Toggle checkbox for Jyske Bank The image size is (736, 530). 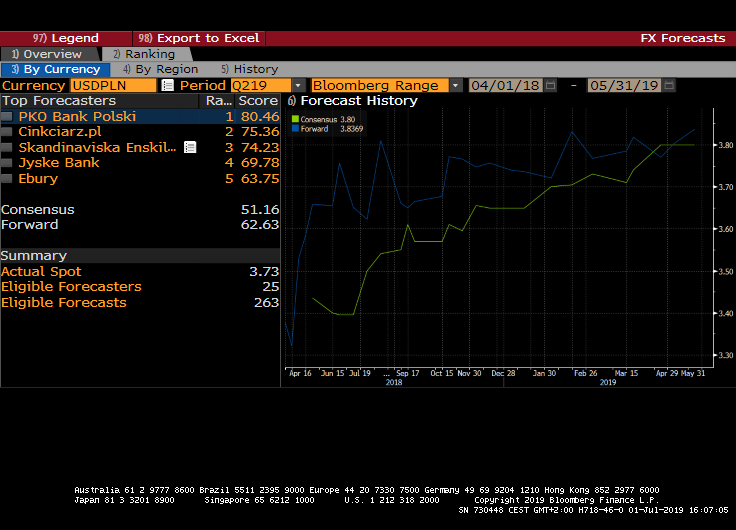tap(7, 163)
